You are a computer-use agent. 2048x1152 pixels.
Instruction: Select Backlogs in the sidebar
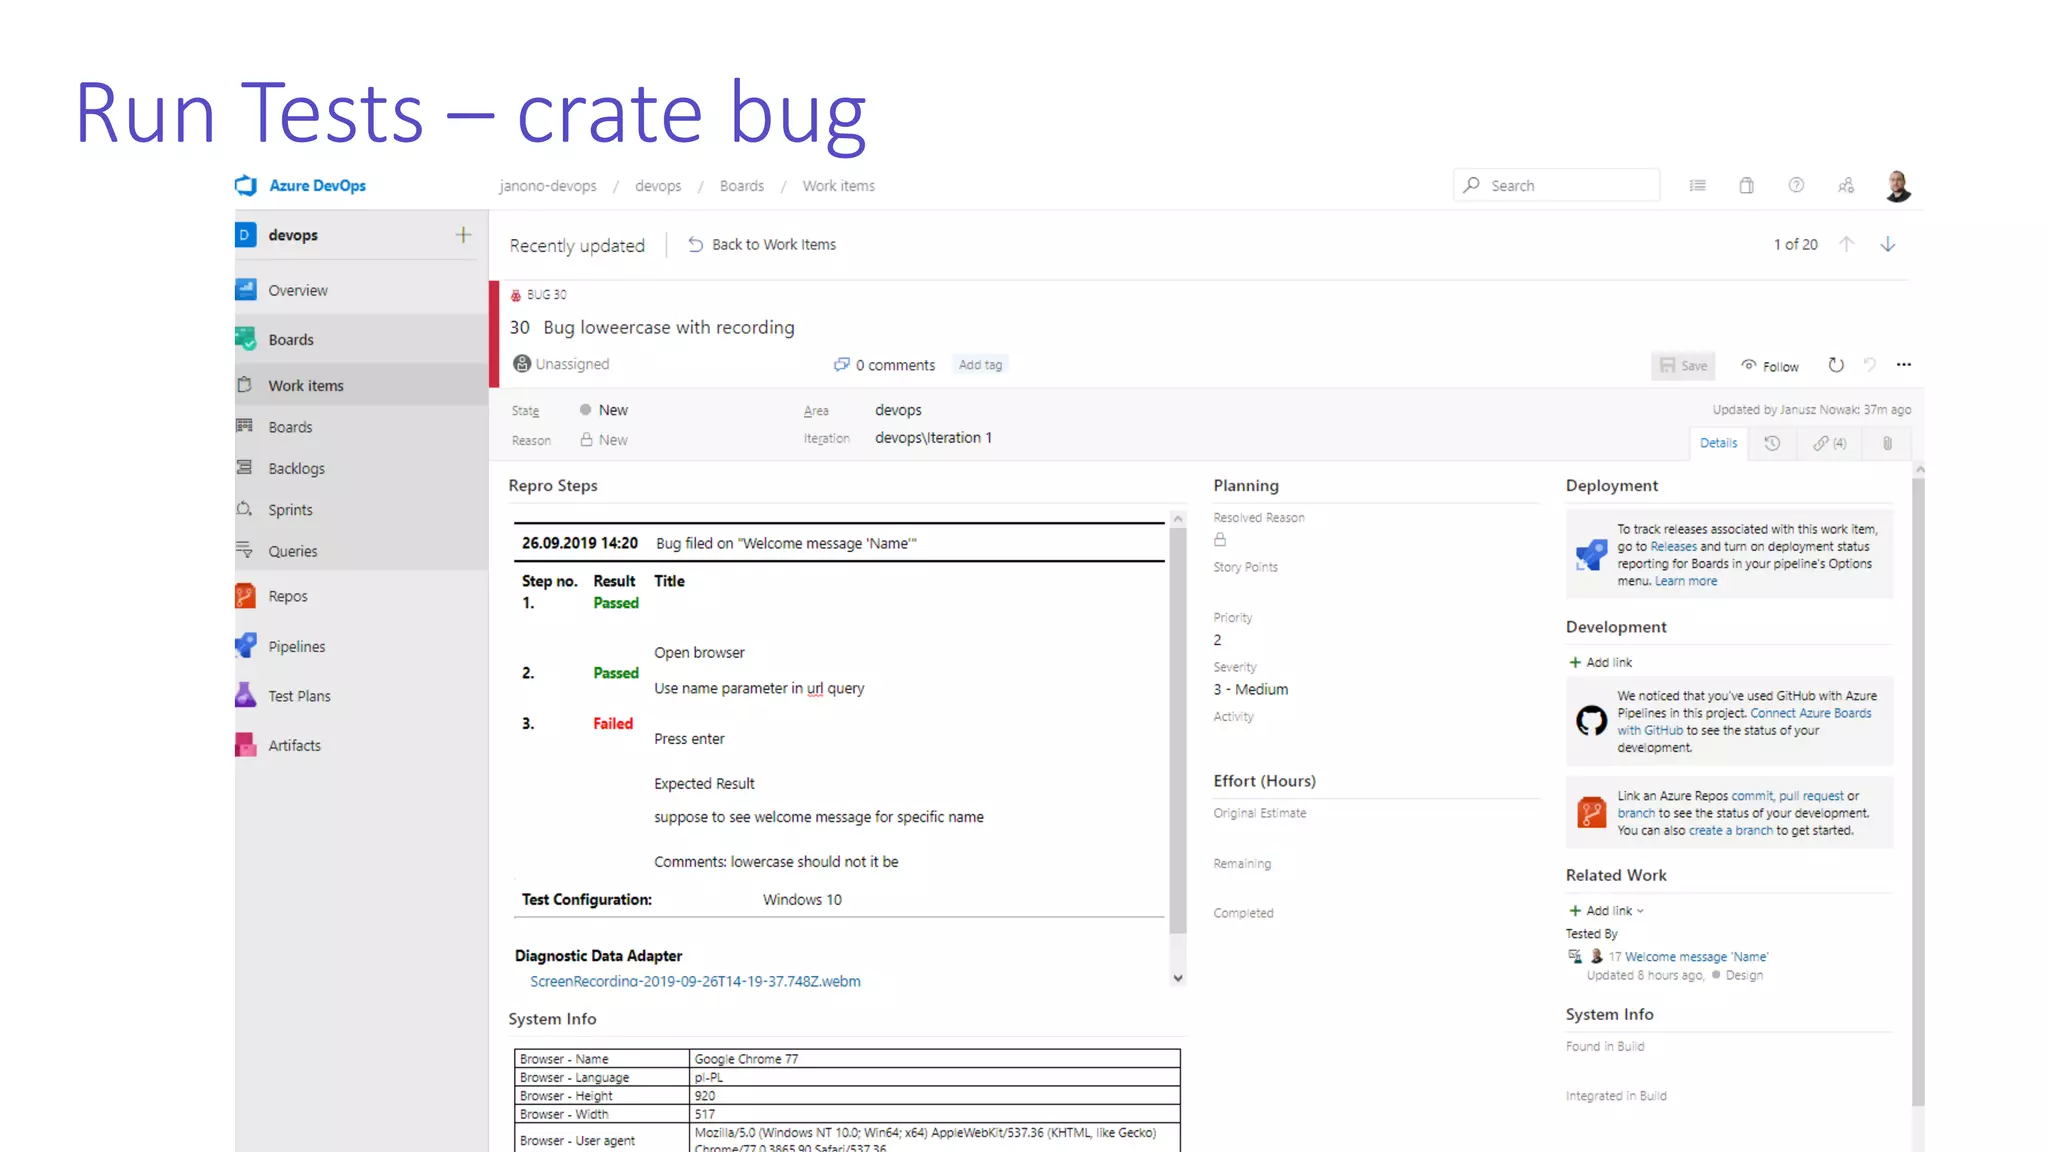pos(296,468)
